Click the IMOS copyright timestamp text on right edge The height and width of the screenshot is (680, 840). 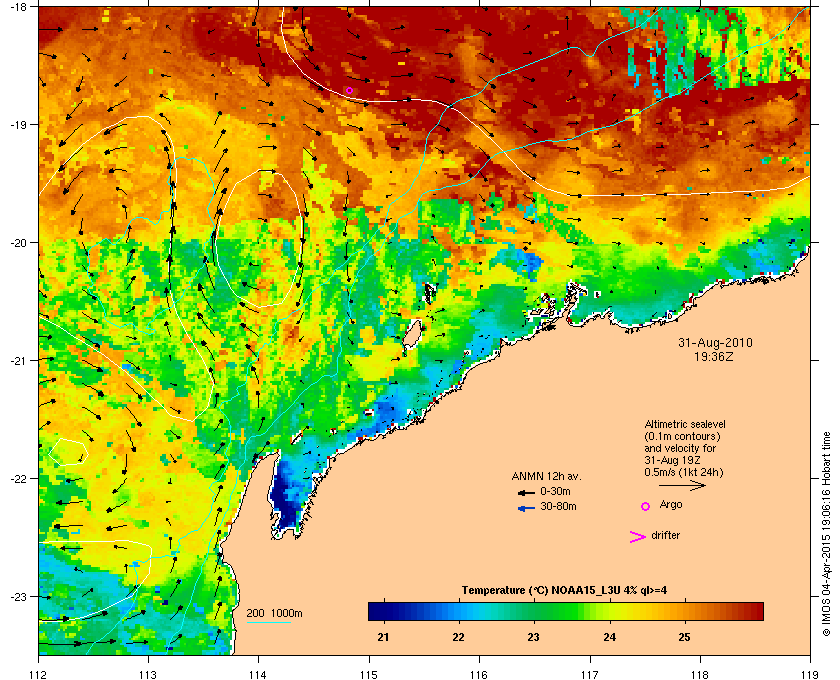pos(826,533)
